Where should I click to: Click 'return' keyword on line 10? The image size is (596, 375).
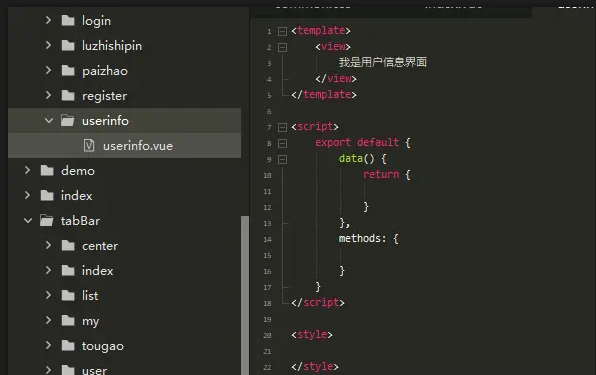(x=381, y=174)
